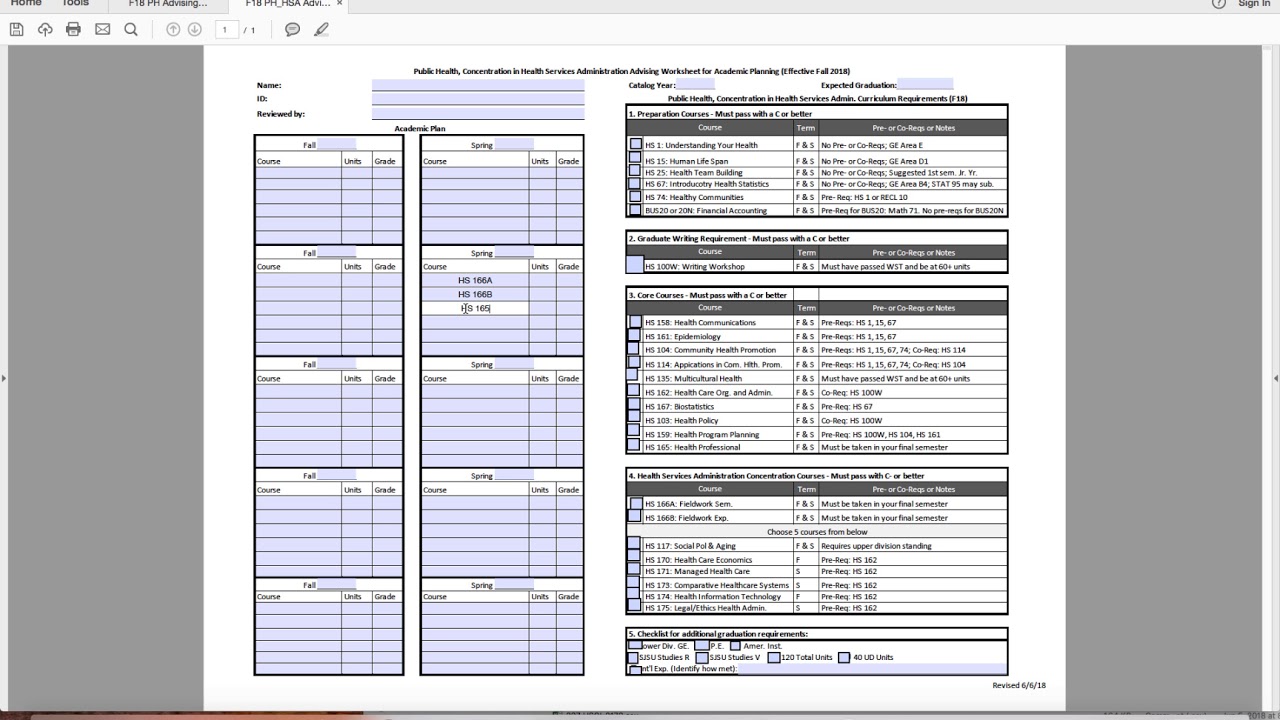Check the 40 UD Units box
This screenshot has height=720, width=1280.
[844, 658]
